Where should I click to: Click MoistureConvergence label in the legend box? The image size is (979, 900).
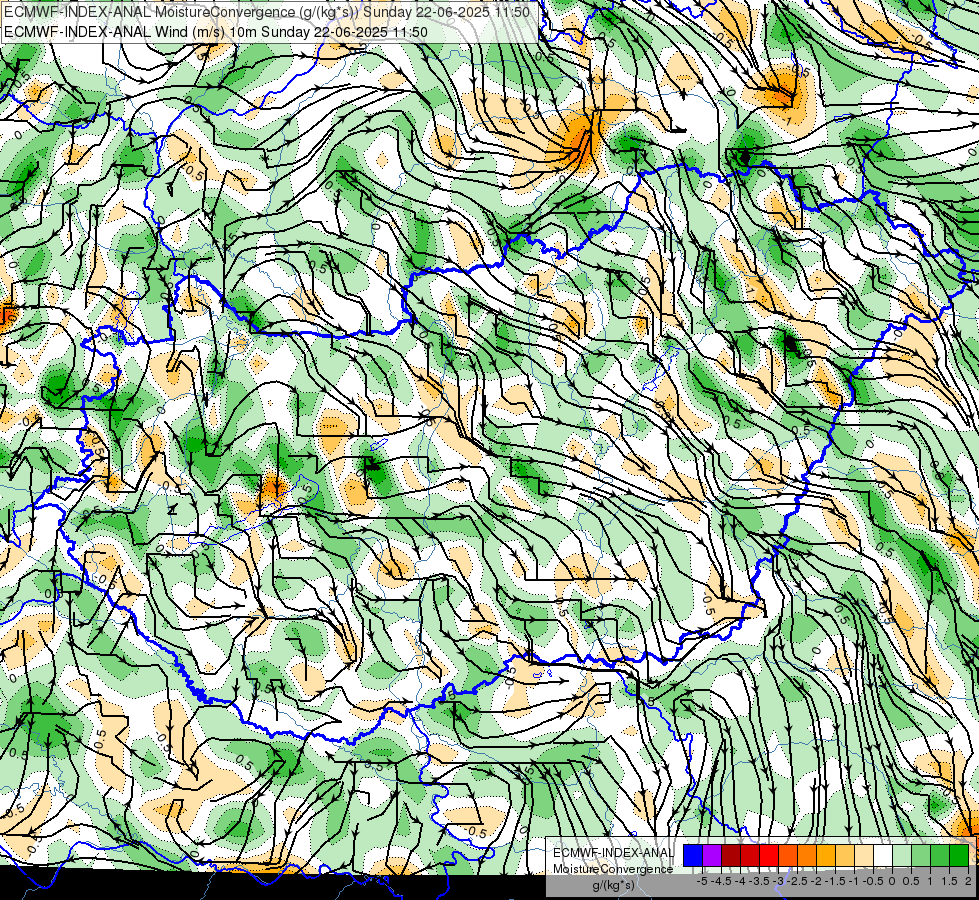[x=613, y=869]
